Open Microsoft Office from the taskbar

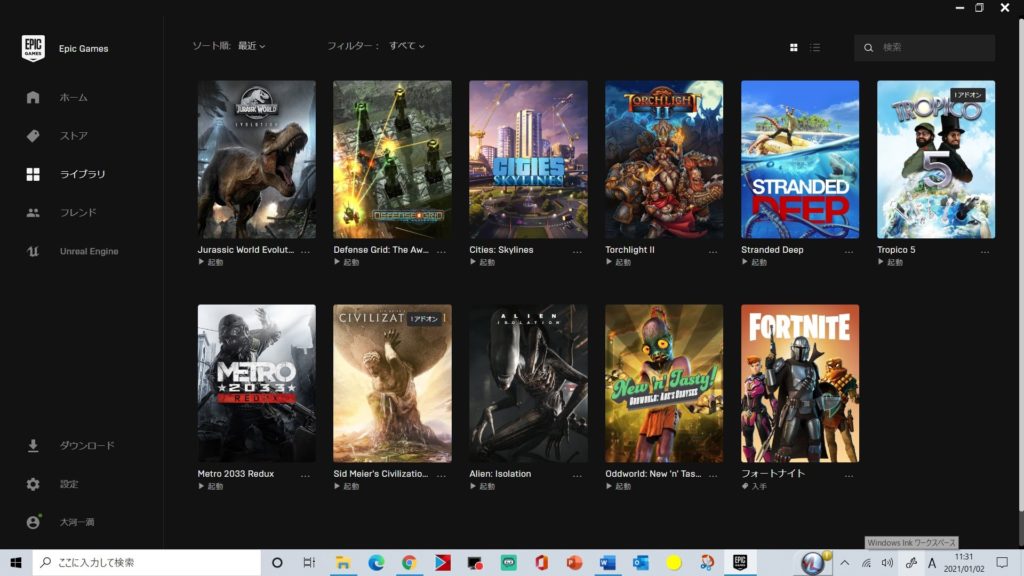coord(541,562)
